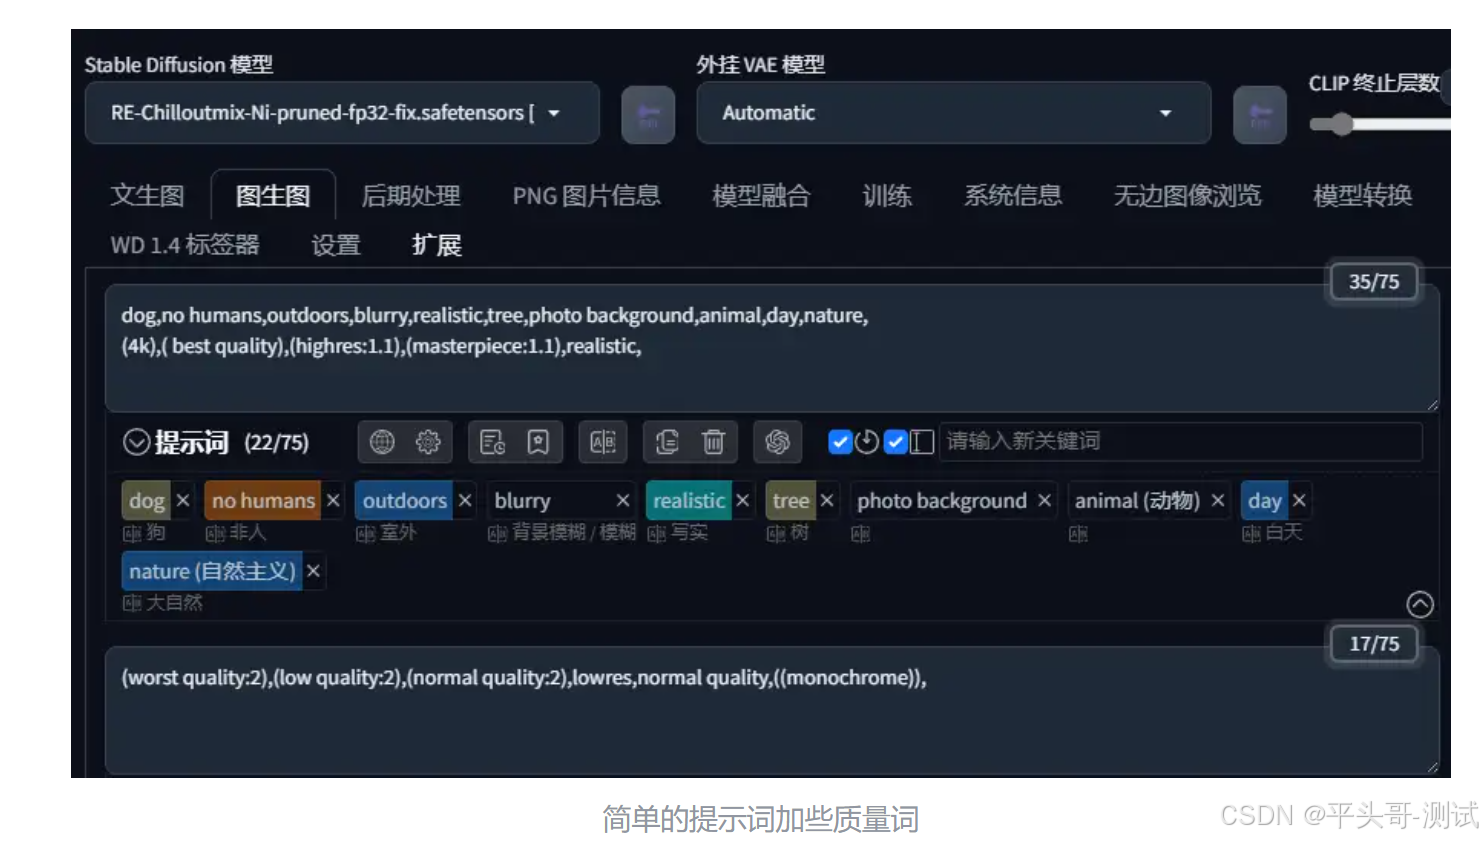Click into the positive prompt text area

772,348
